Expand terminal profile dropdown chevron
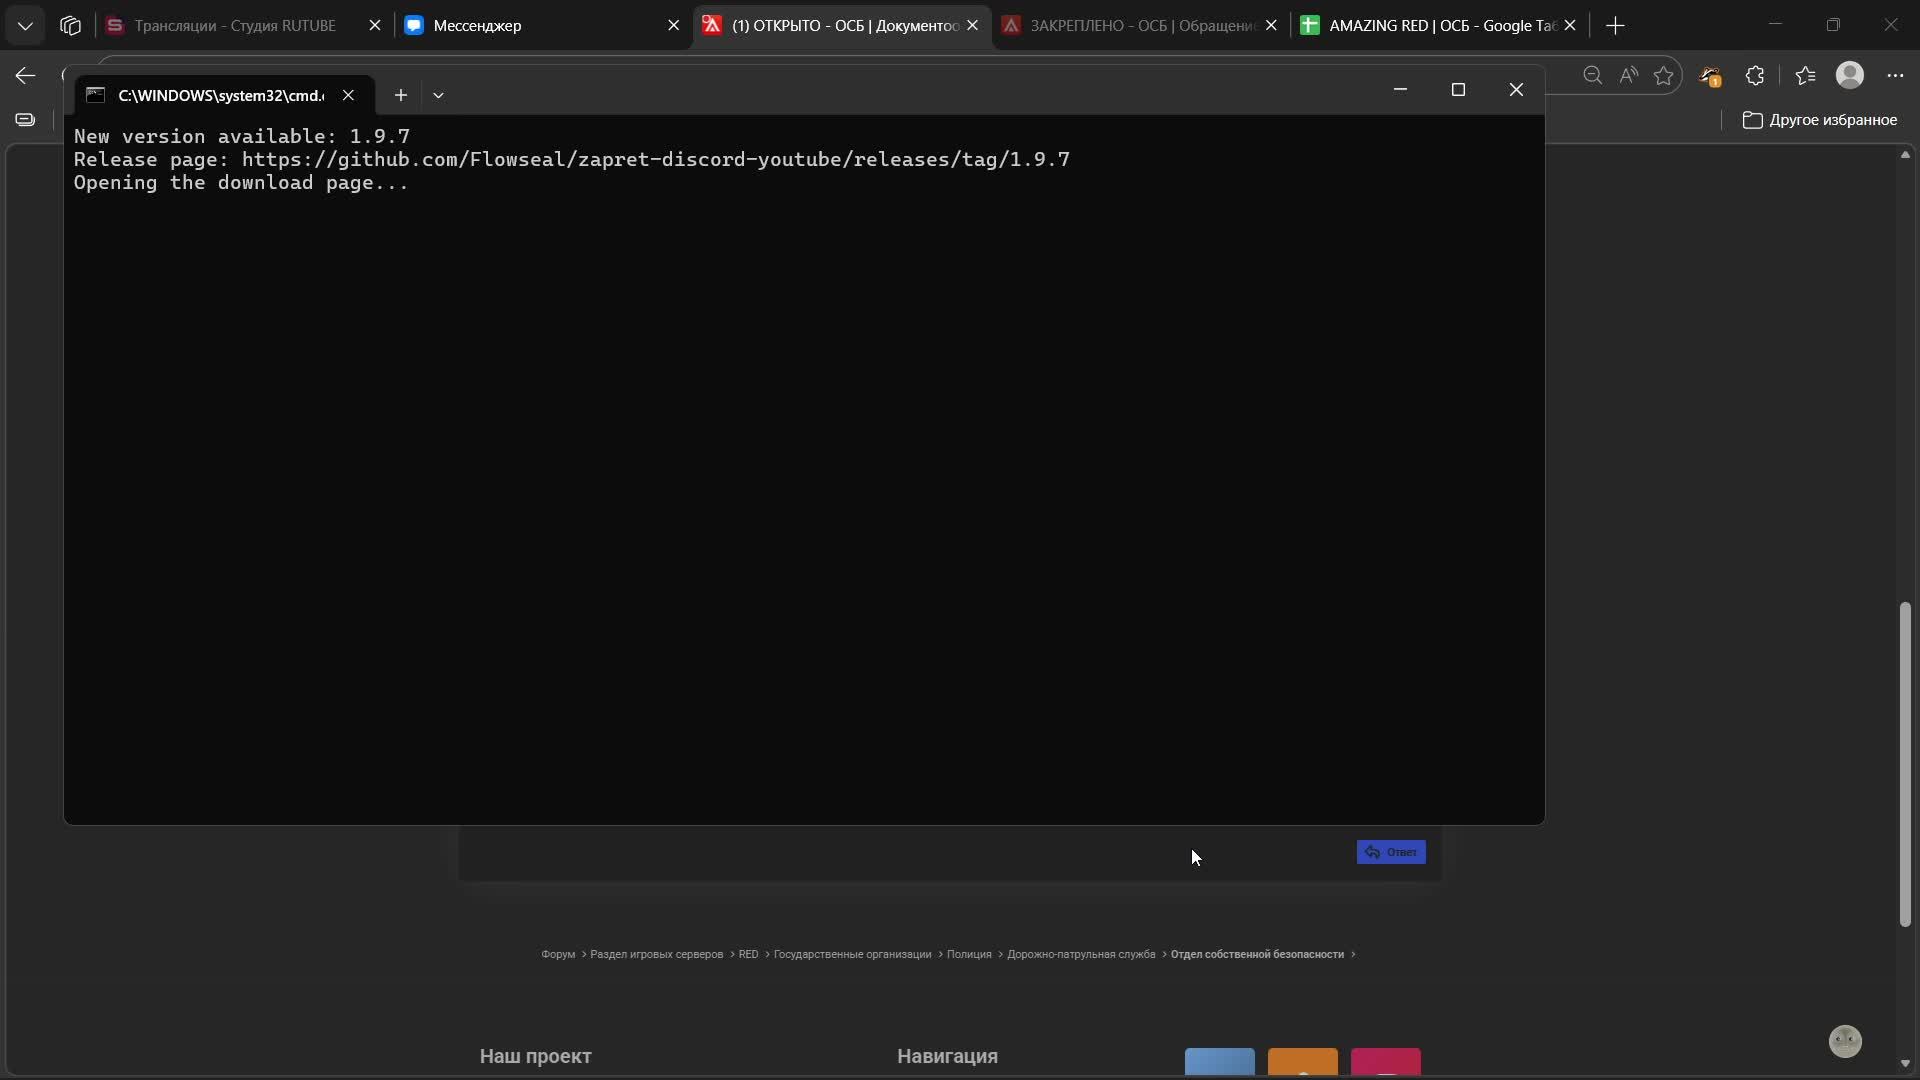Screen dimensions: 1920x1080 438,95
